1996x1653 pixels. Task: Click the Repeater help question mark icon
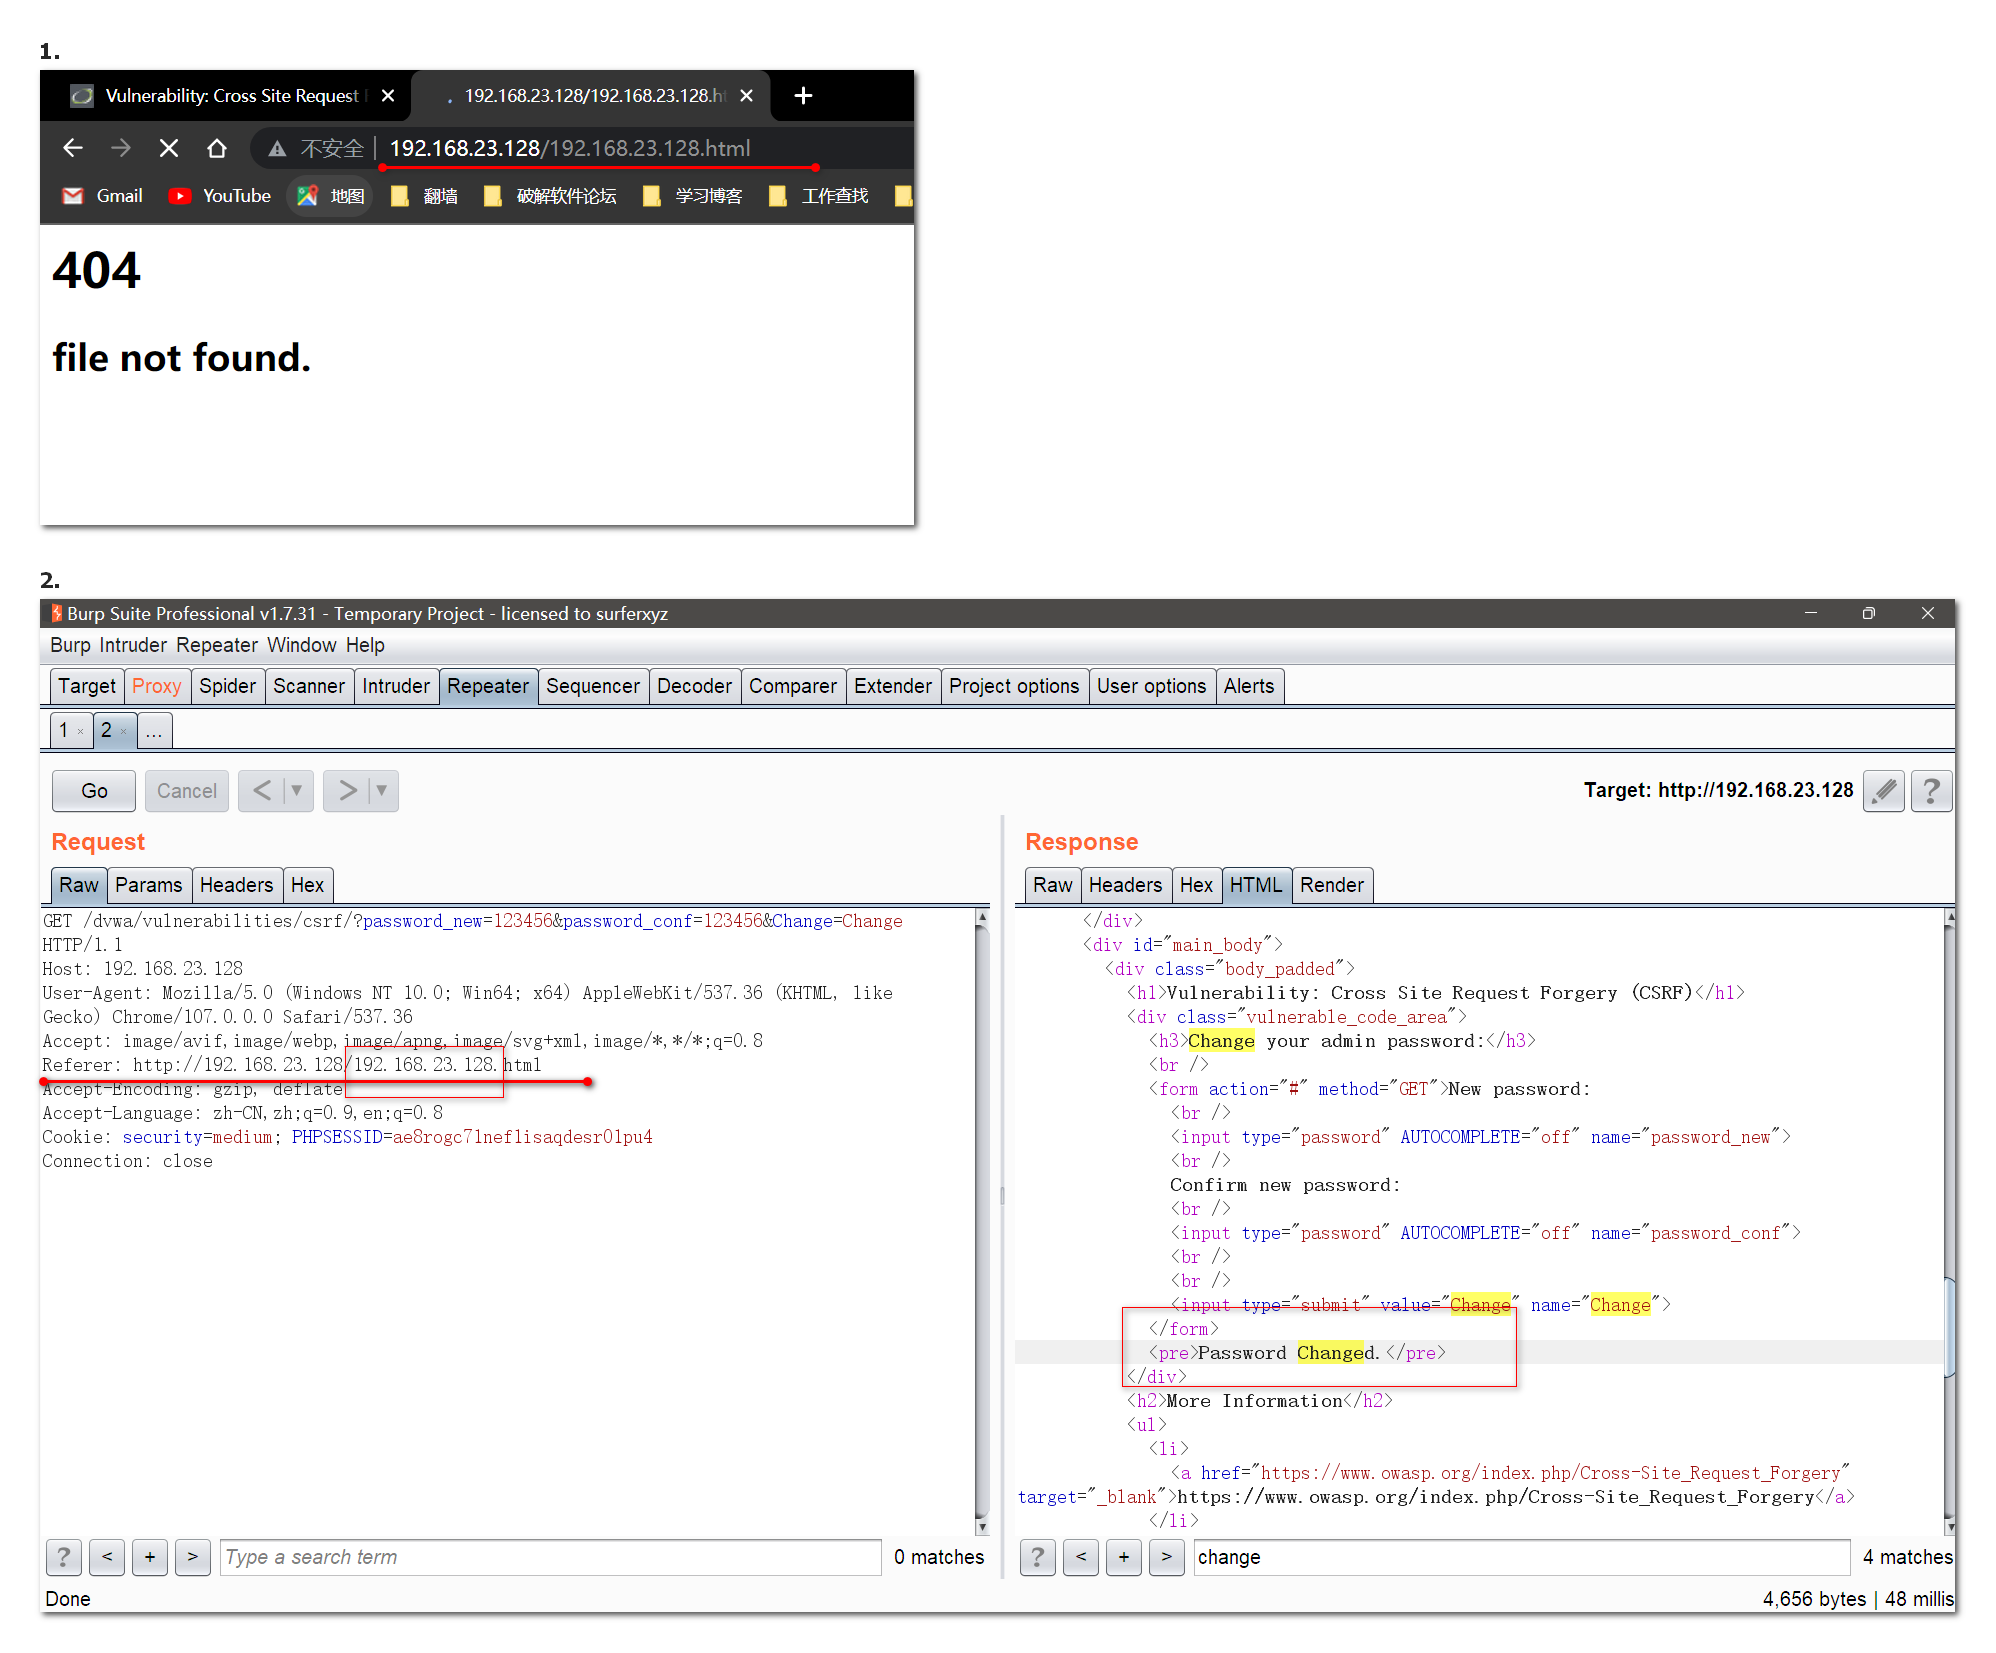click(x=1931, y=791)
